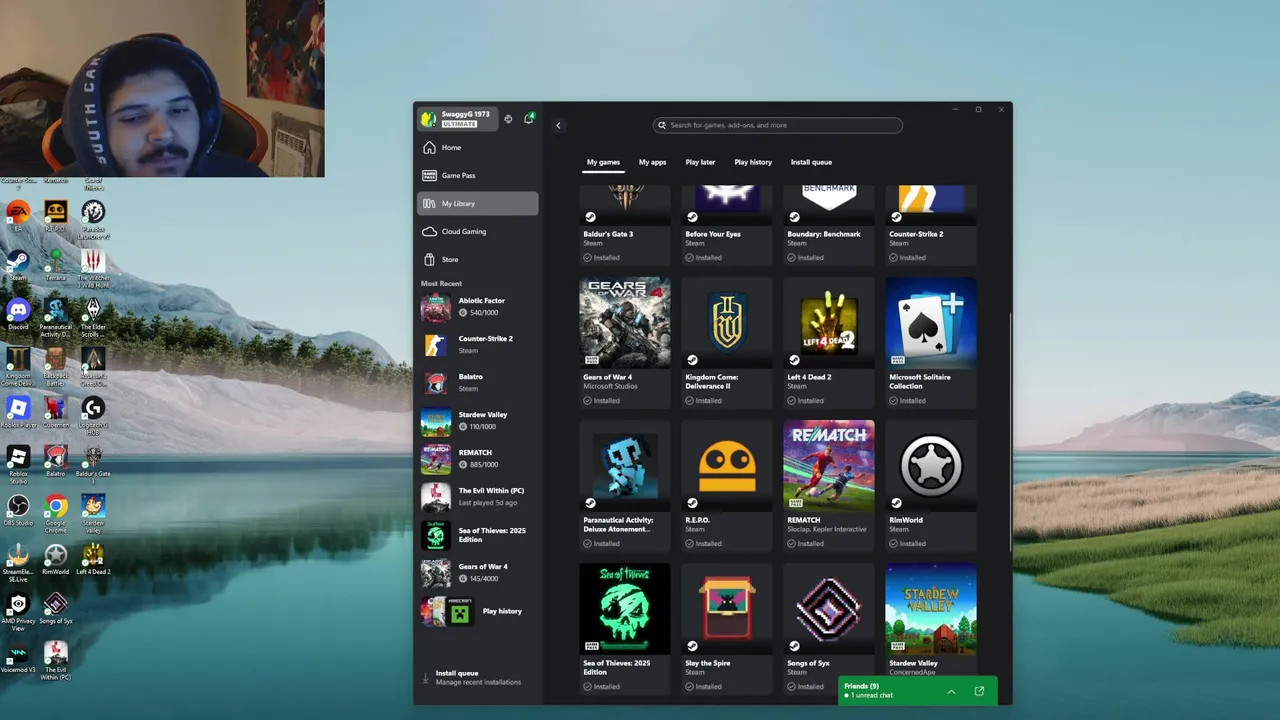Screen dimensions: 1280x720
Task: Open the RimWorld game tile
Action: tap(931, 485)
